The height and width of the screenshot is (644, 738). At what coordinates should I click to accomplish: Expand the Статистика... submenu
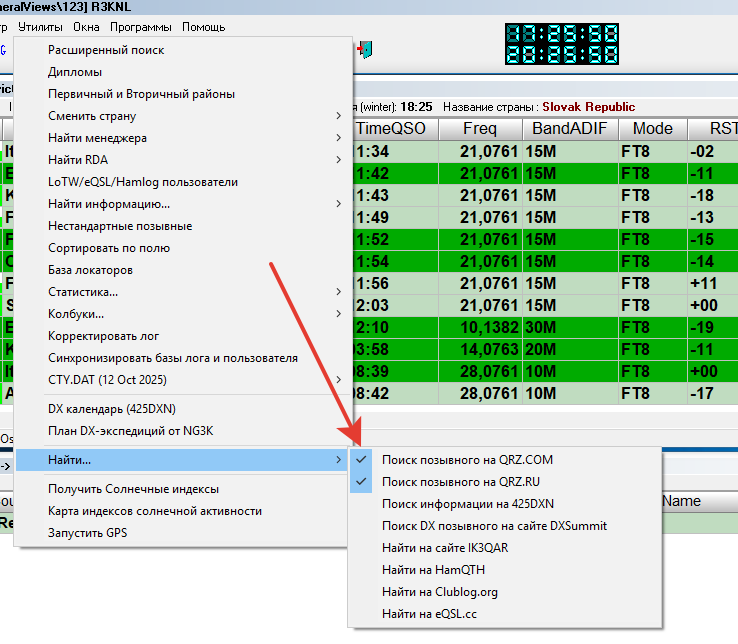coord(184,292)
